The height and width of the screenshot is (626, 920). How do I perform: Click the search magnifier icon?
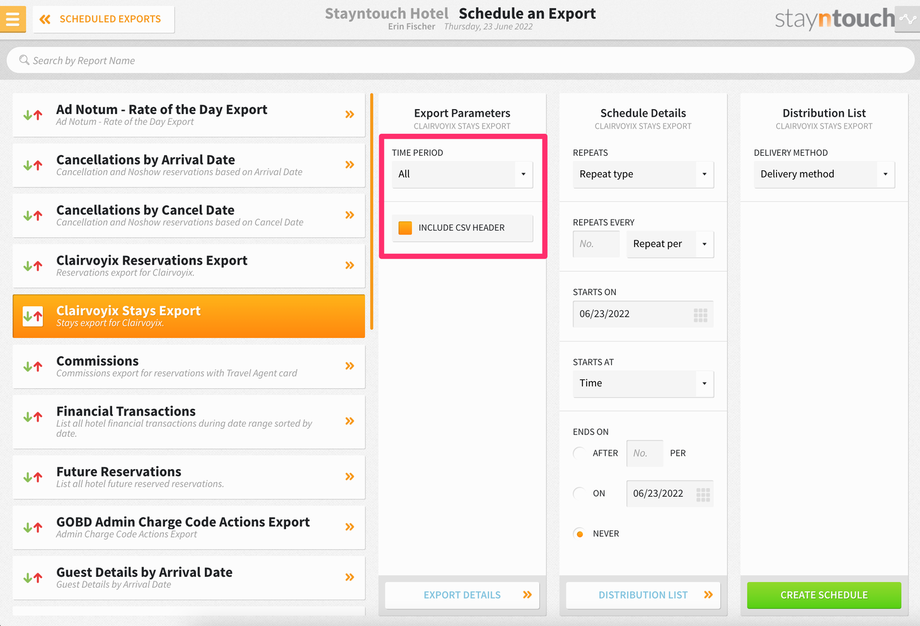[x=24, y=60]
